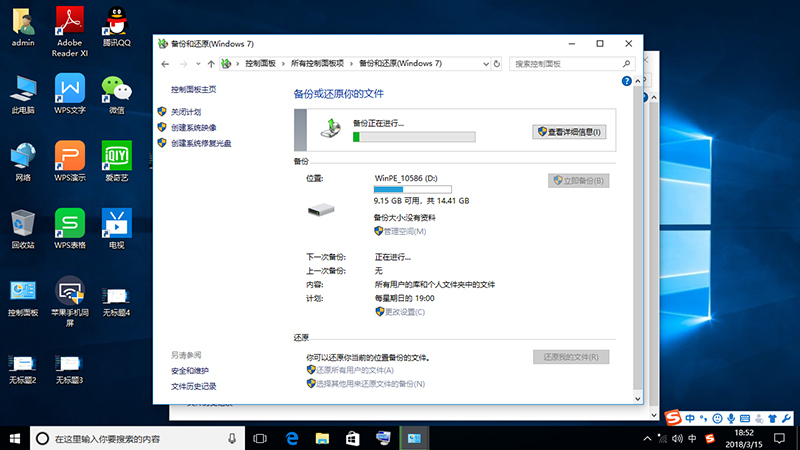Toggle Sogou voice input microphone
Image resolution: width=800 pixels, height=450 pixels.
tap(731, 418)
